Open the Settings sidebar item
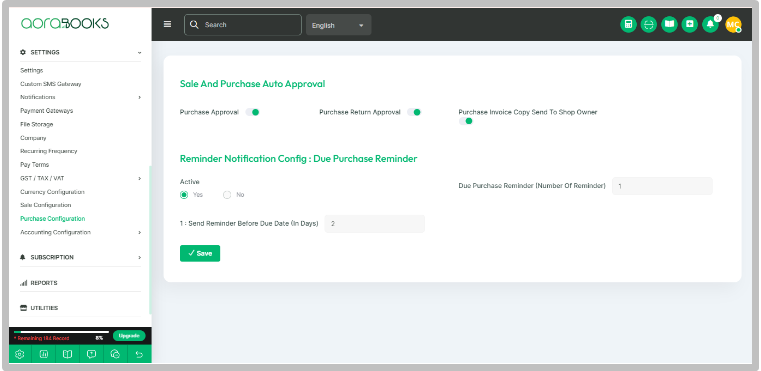This screenshot has width=761, height=371. tap(32, 70)
